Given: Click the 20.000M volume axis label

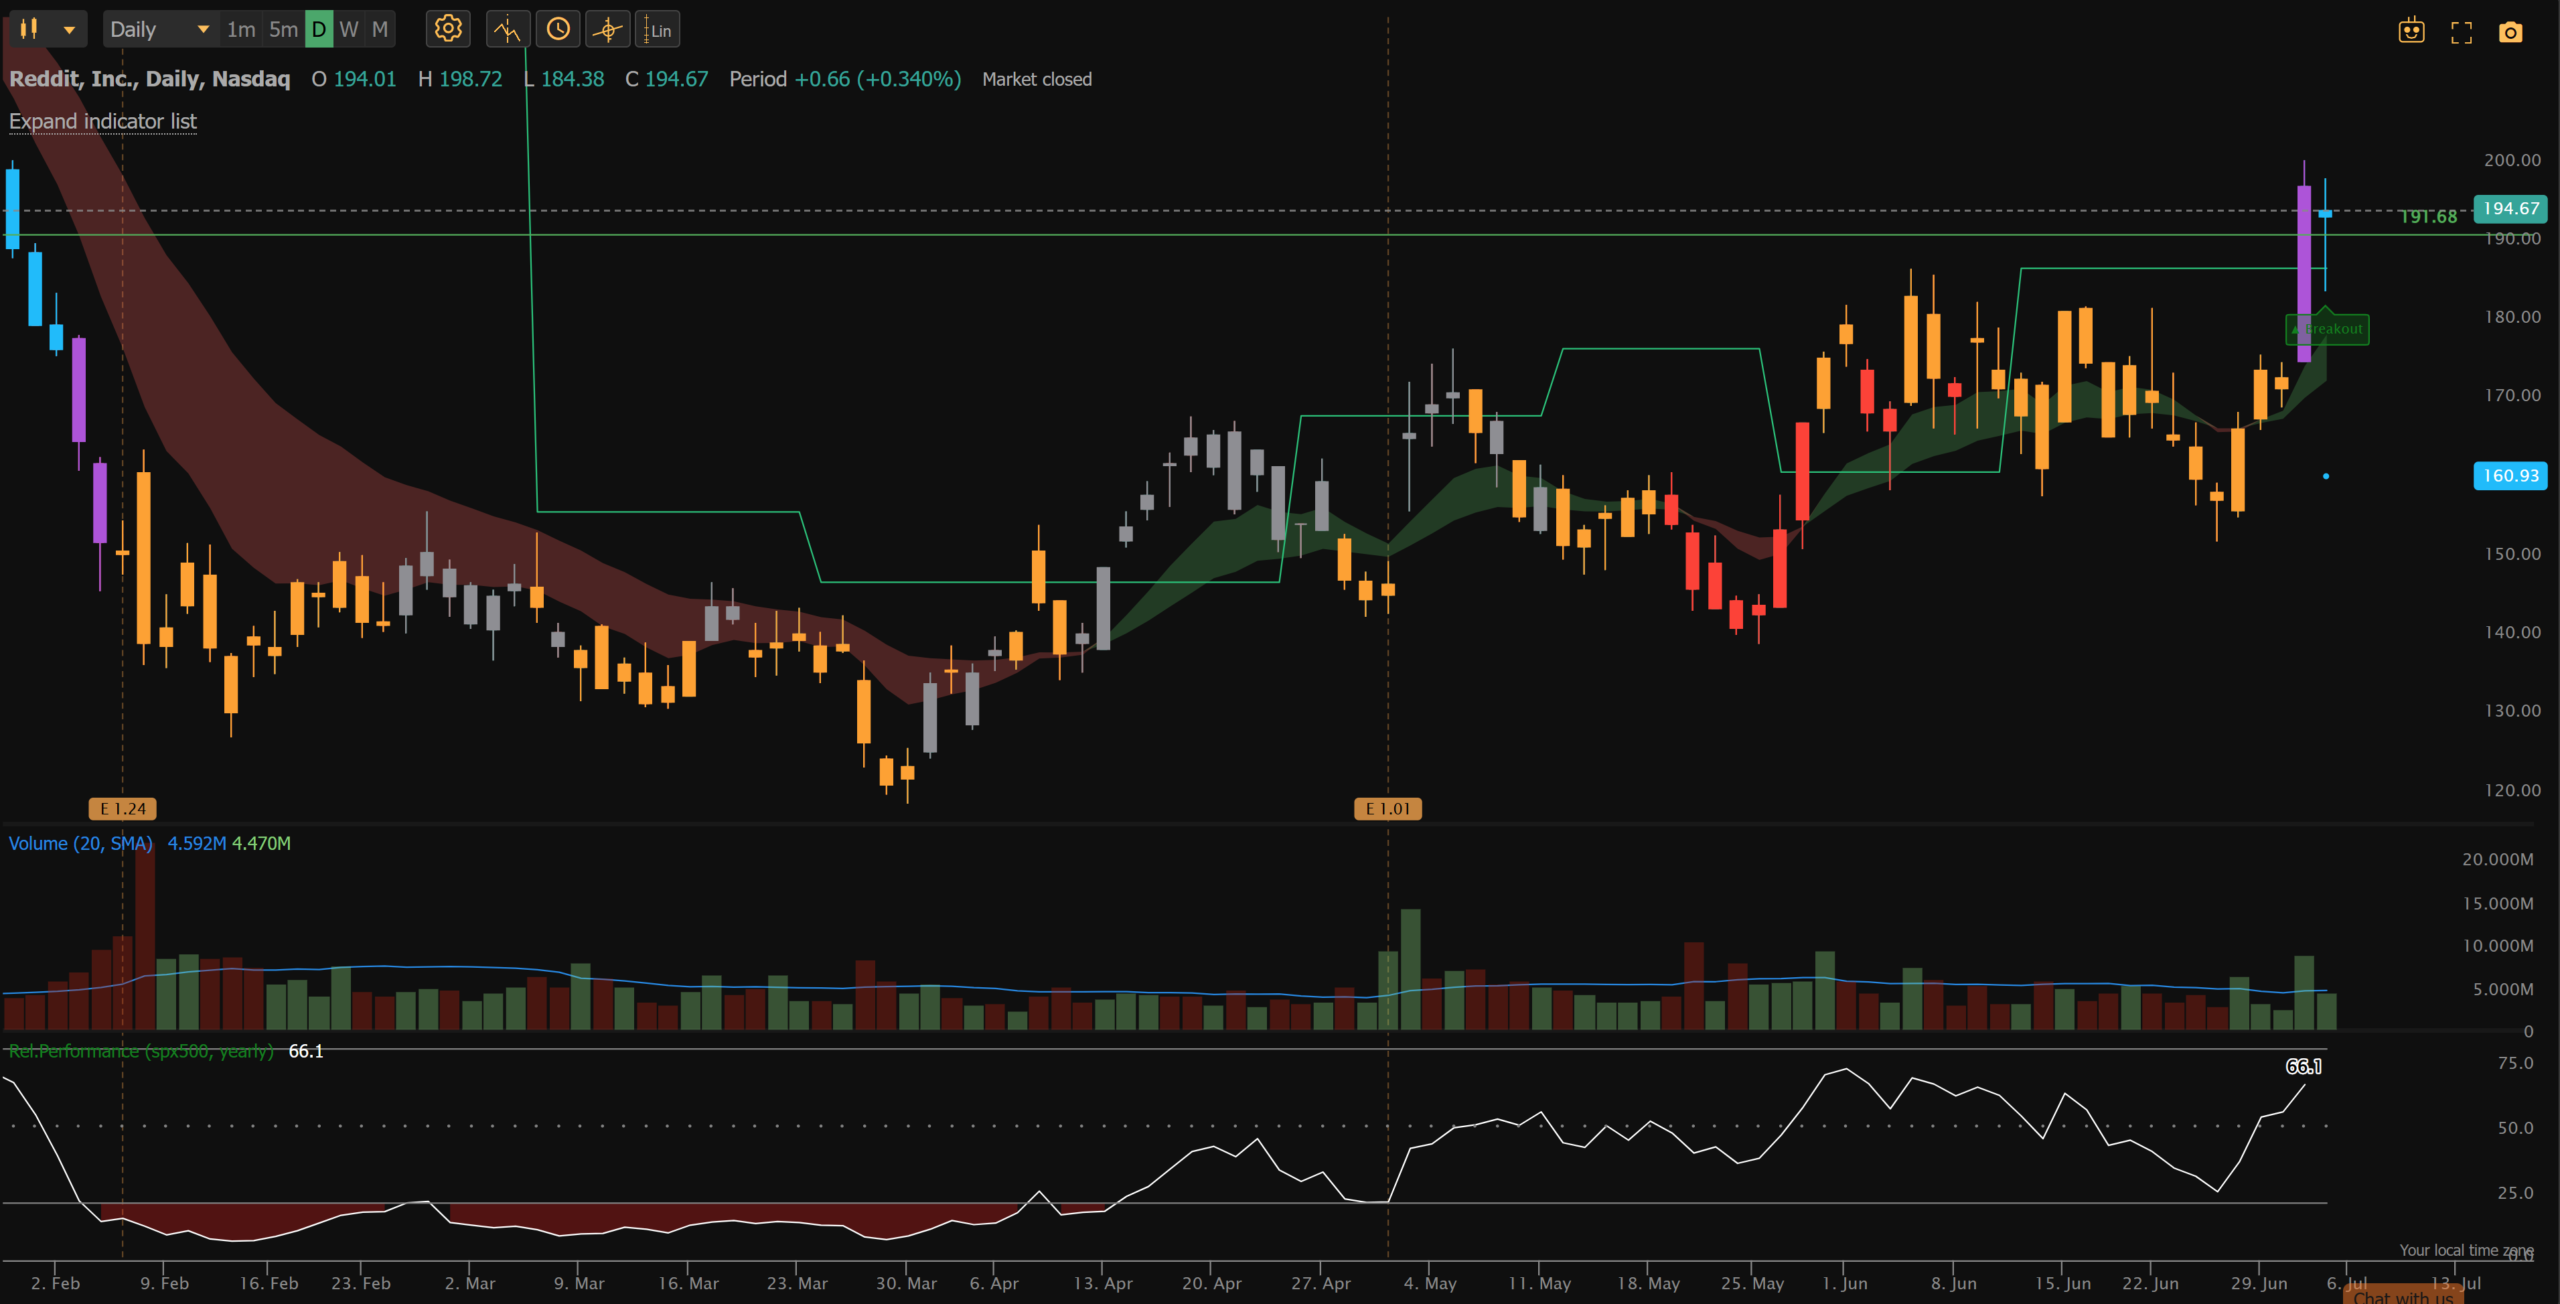Looking at the screenshot, I should click(2498, 859).
